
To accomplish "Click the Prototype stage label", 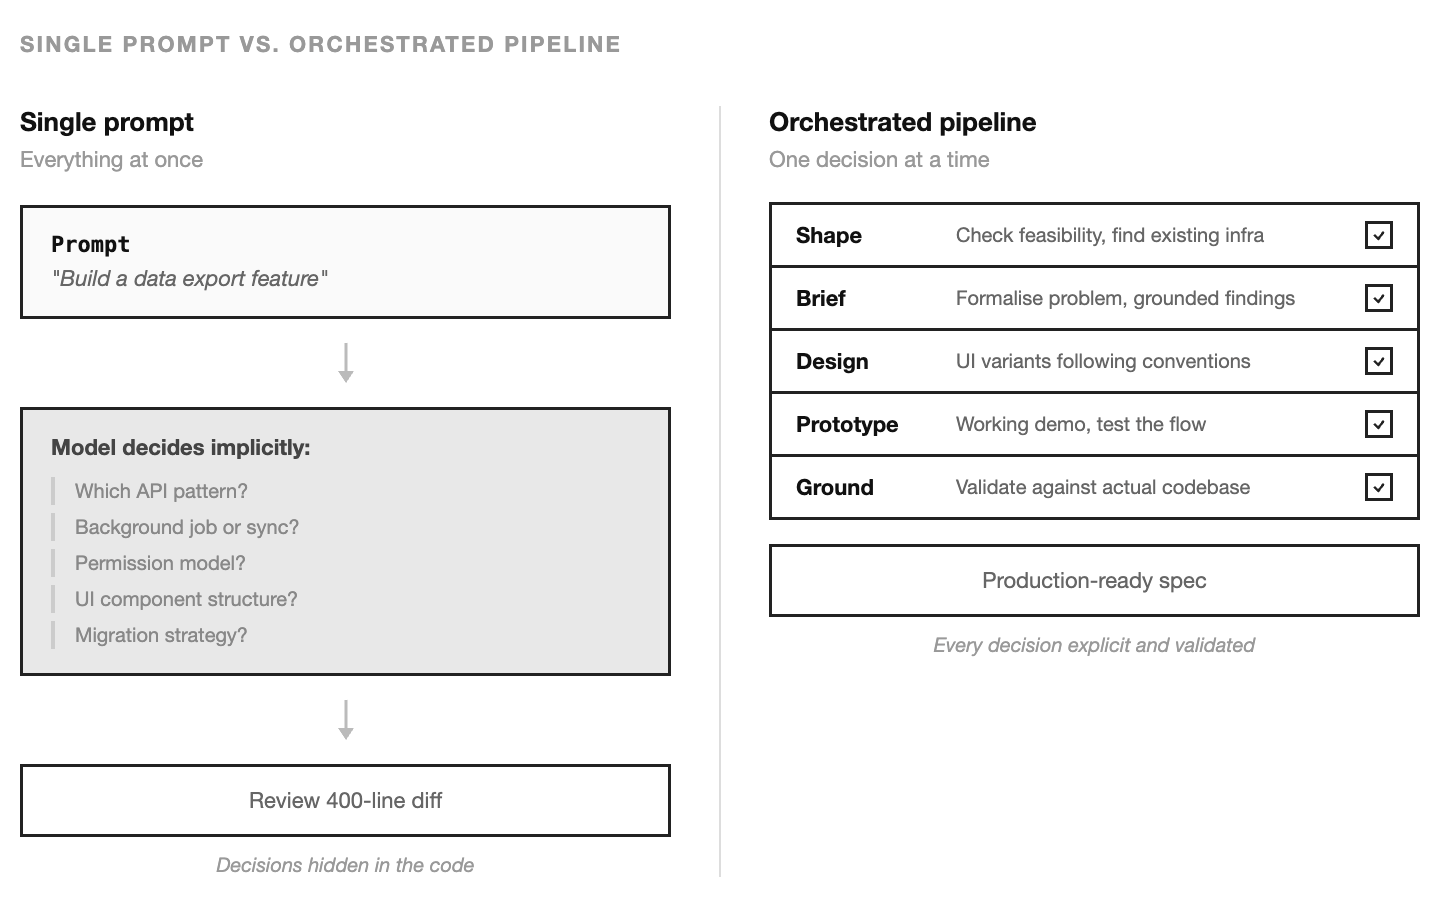I will click(x=847, y=424).
